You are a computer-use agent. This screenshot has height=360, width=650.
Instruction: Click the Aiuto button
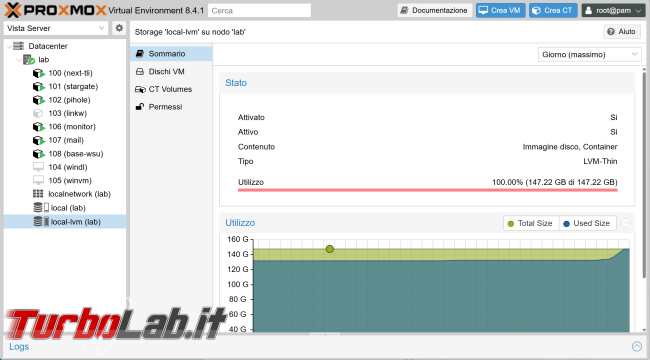(622, 32)
